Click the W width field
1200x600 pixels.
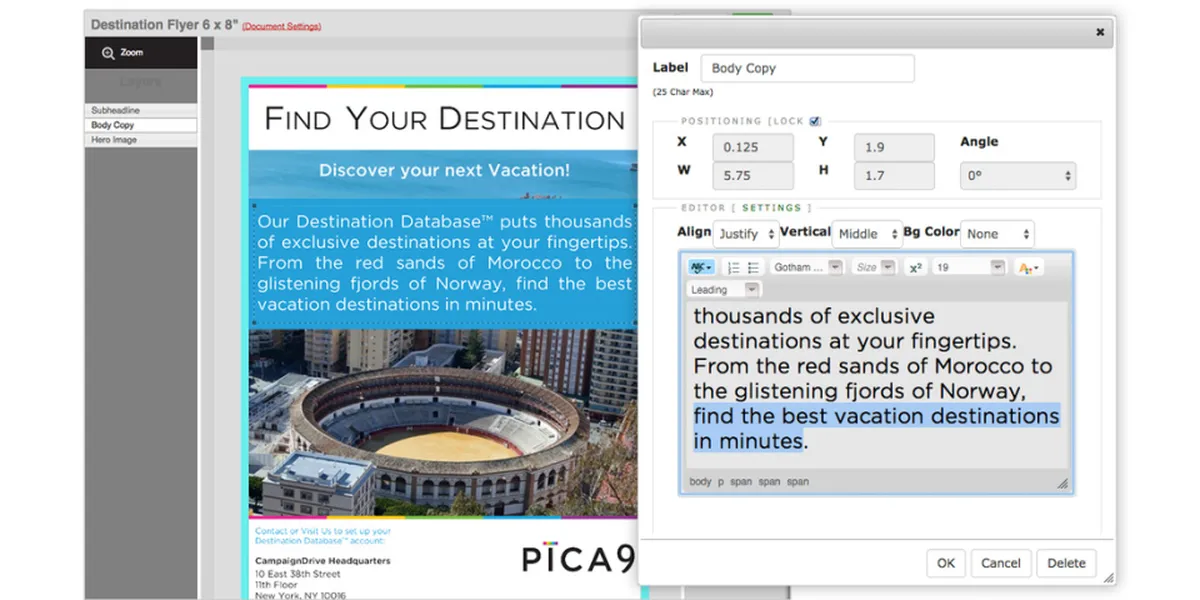point(753,176)
